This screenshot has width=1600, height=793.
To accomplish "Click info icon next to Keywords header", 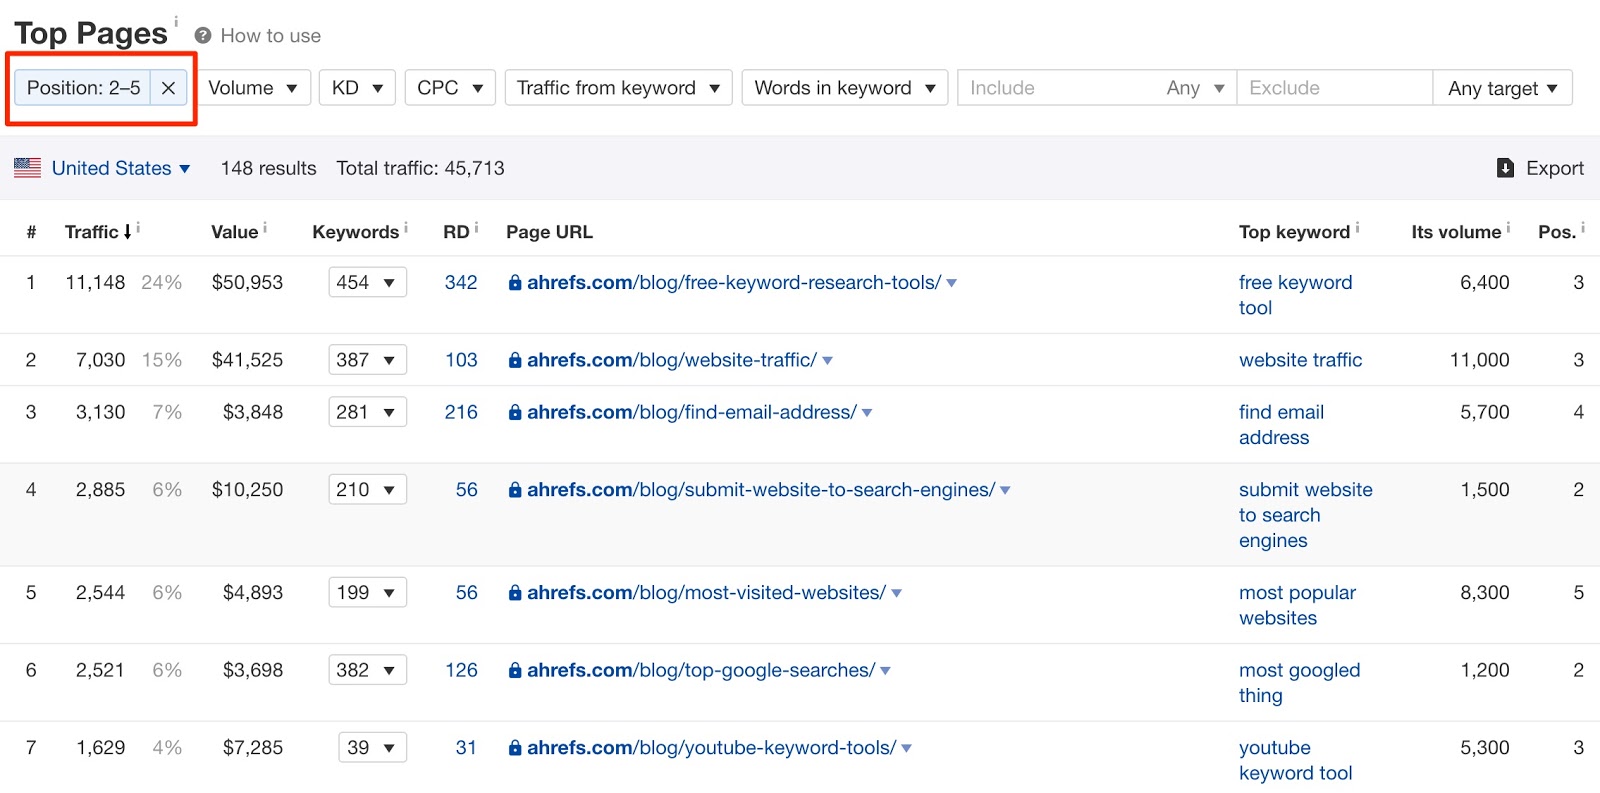I will (406, 227).
